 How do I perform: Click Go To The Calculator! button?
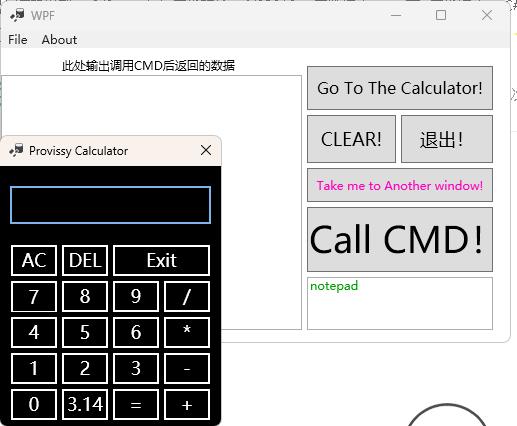pos(400,88)
